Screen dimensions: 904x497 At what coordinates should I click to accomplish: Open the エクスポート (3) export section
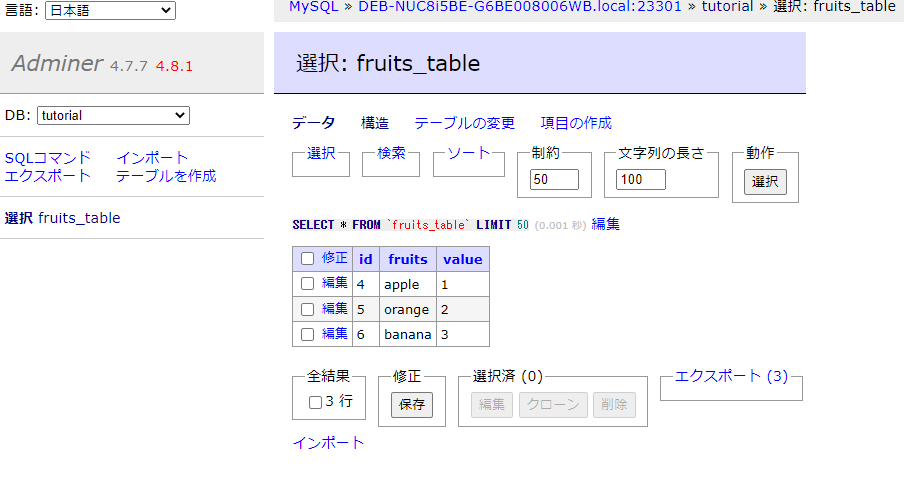731,376
